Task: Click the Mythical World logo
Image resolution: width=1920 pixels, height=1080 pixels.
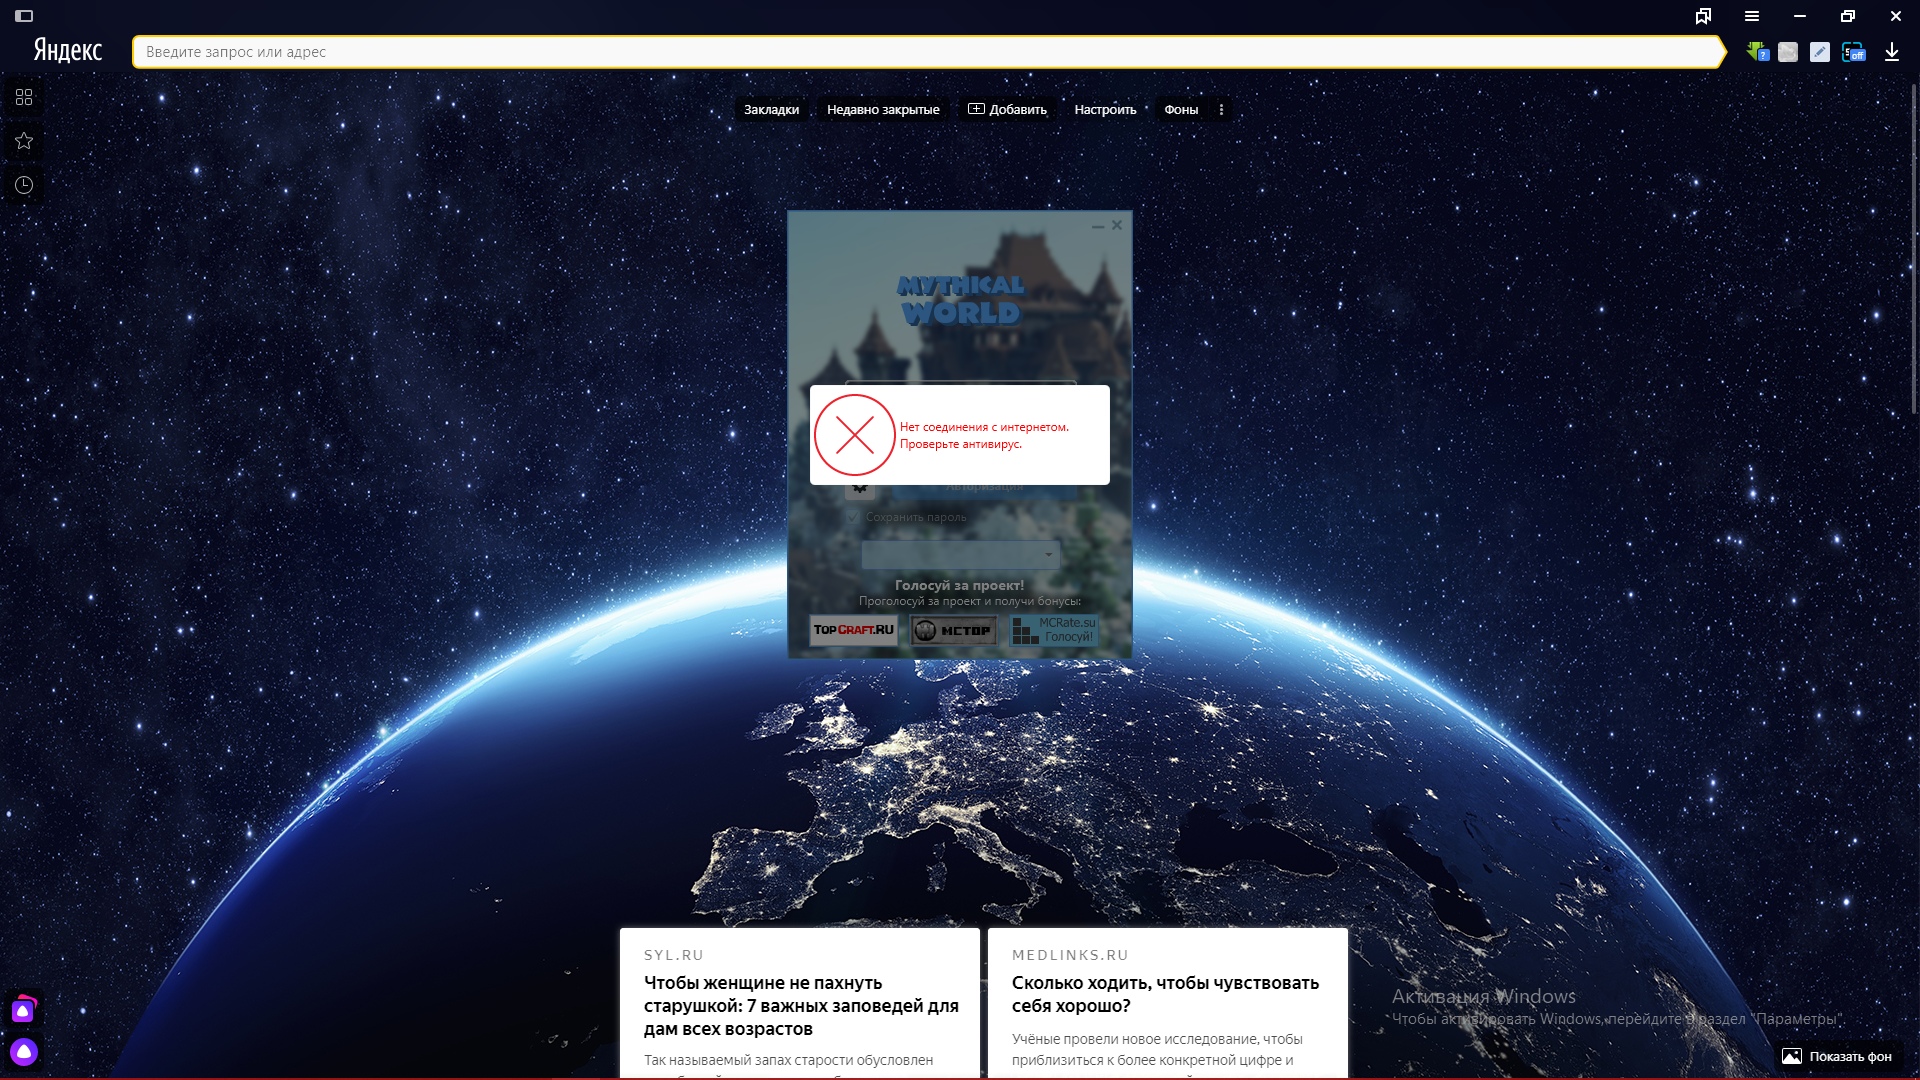Action: pos(960,300)
